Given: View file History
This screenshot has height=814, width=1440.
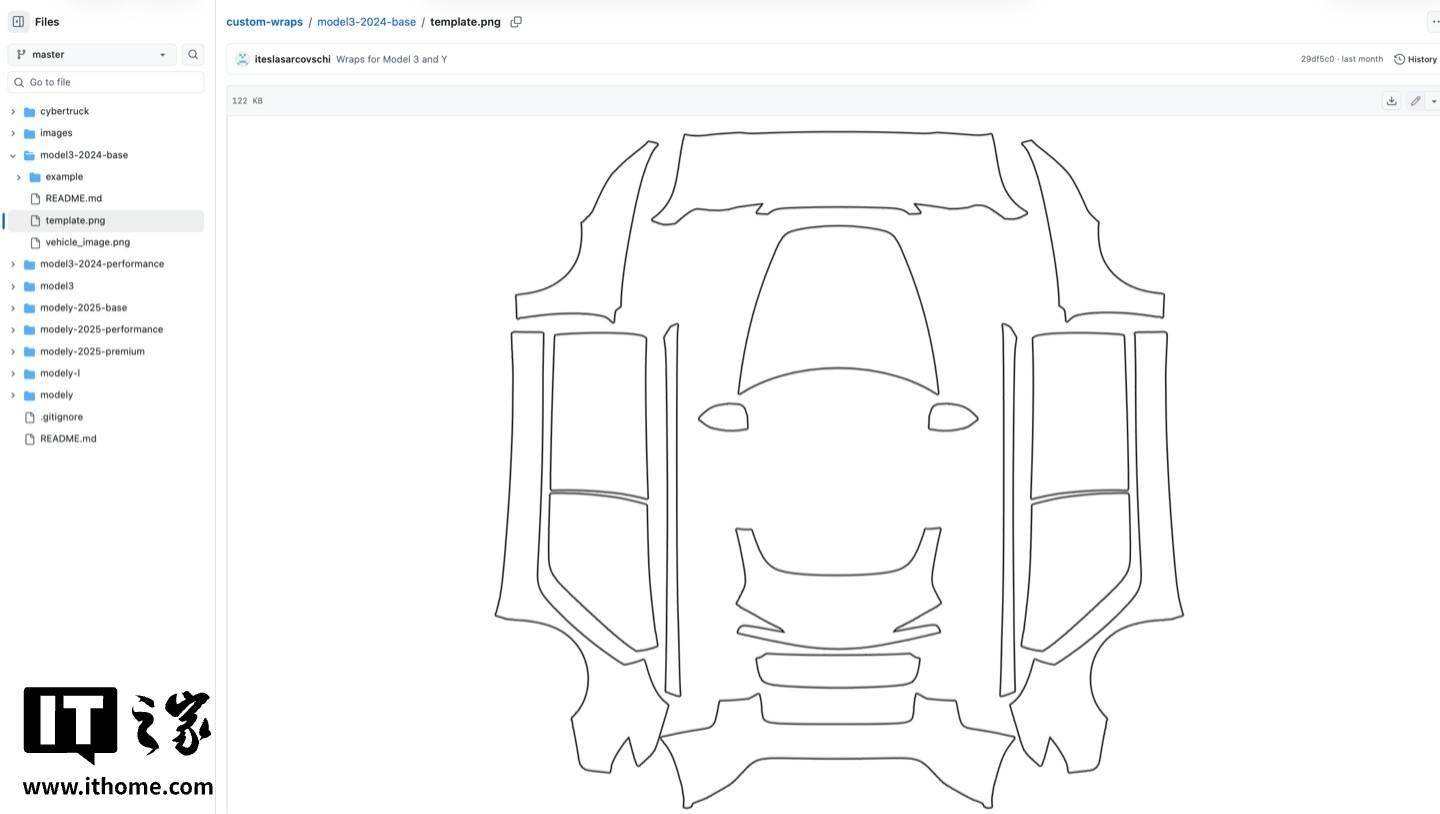Looking at the screenshot, I should tap(1415, 59).
